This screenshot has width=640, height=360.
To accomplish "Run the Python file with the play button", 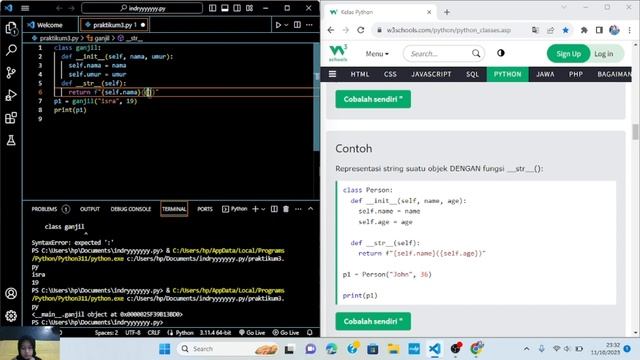I will pyautogui.click(x=278, y=25).
